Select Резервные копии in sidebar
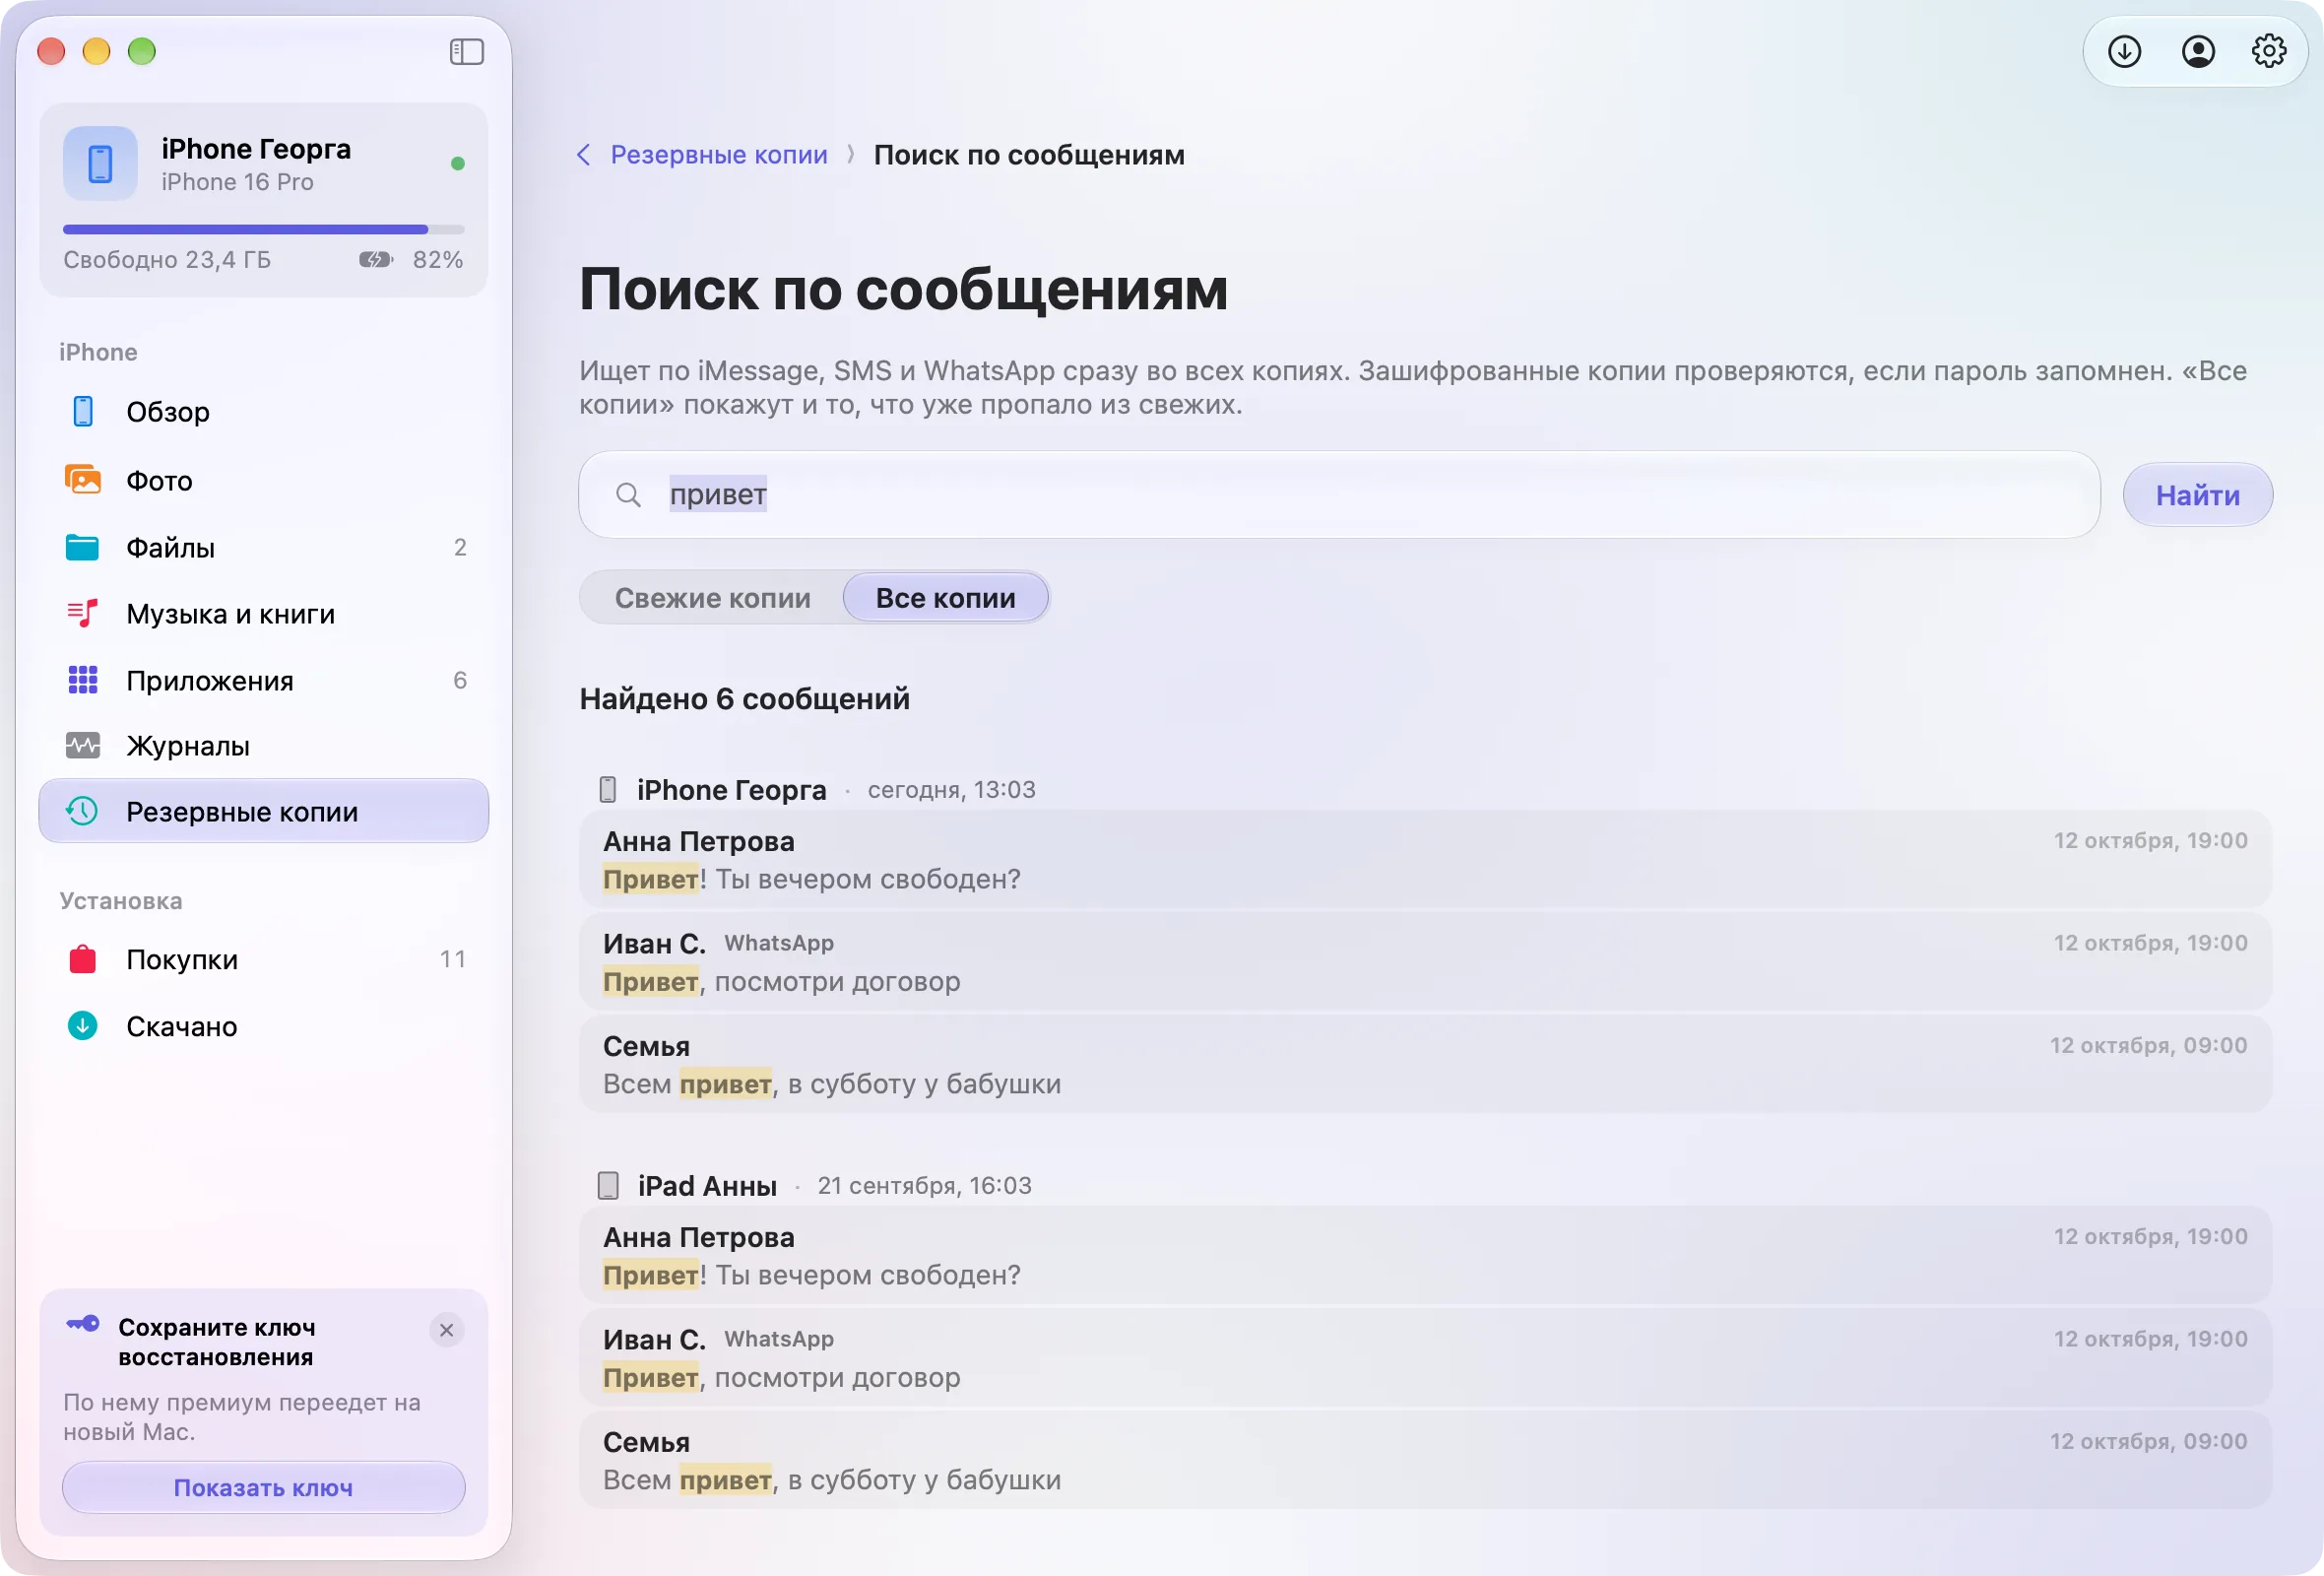Screen dimensions: 2324x1576 pyautogui.click(x=264, y=811)
